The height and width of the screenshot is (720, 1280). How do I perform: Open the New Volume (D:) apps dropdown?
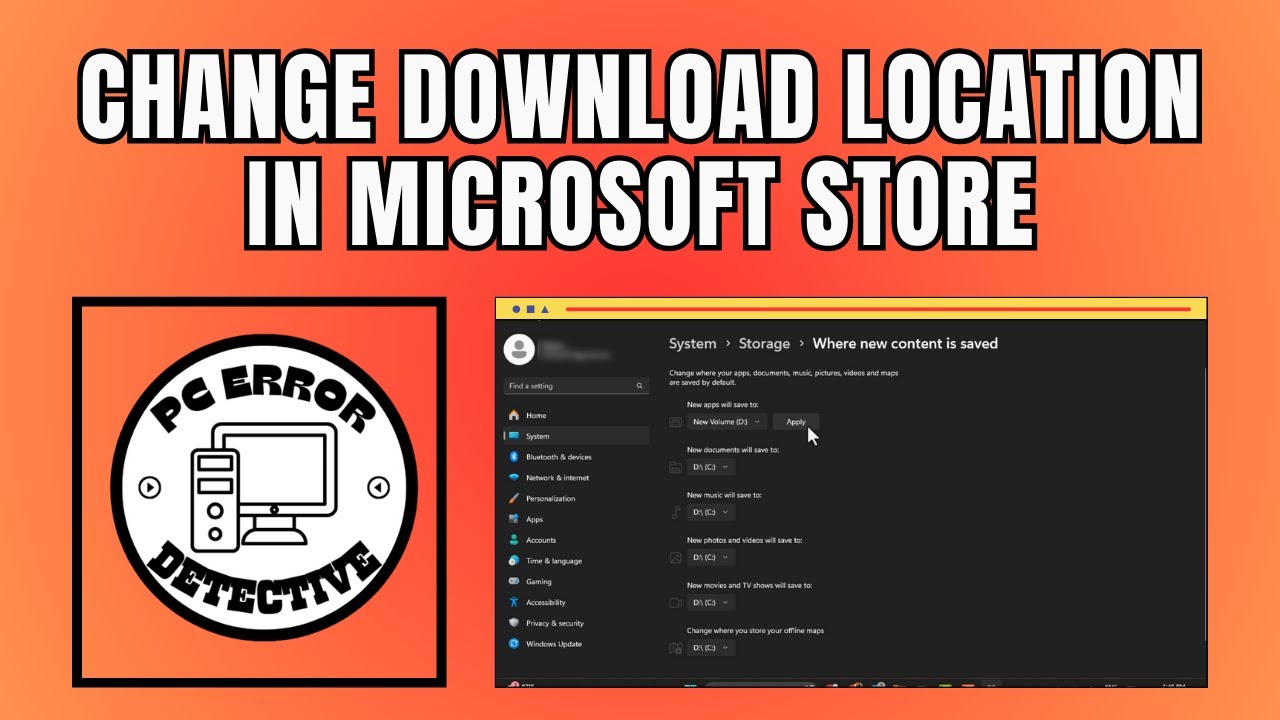[727, 422]
